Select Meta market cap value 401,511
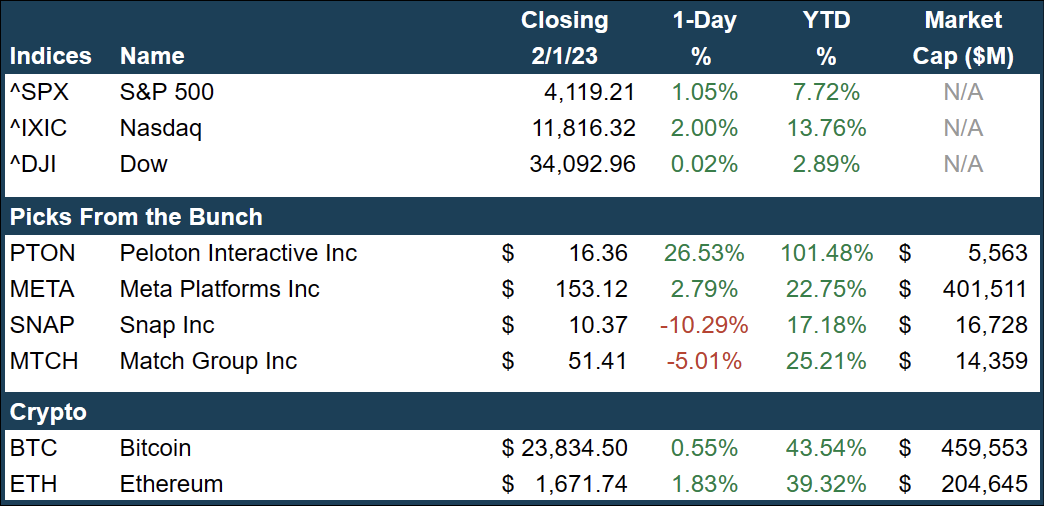The width and height of the screenshot is (1044, 506). (x=984, y=290)
